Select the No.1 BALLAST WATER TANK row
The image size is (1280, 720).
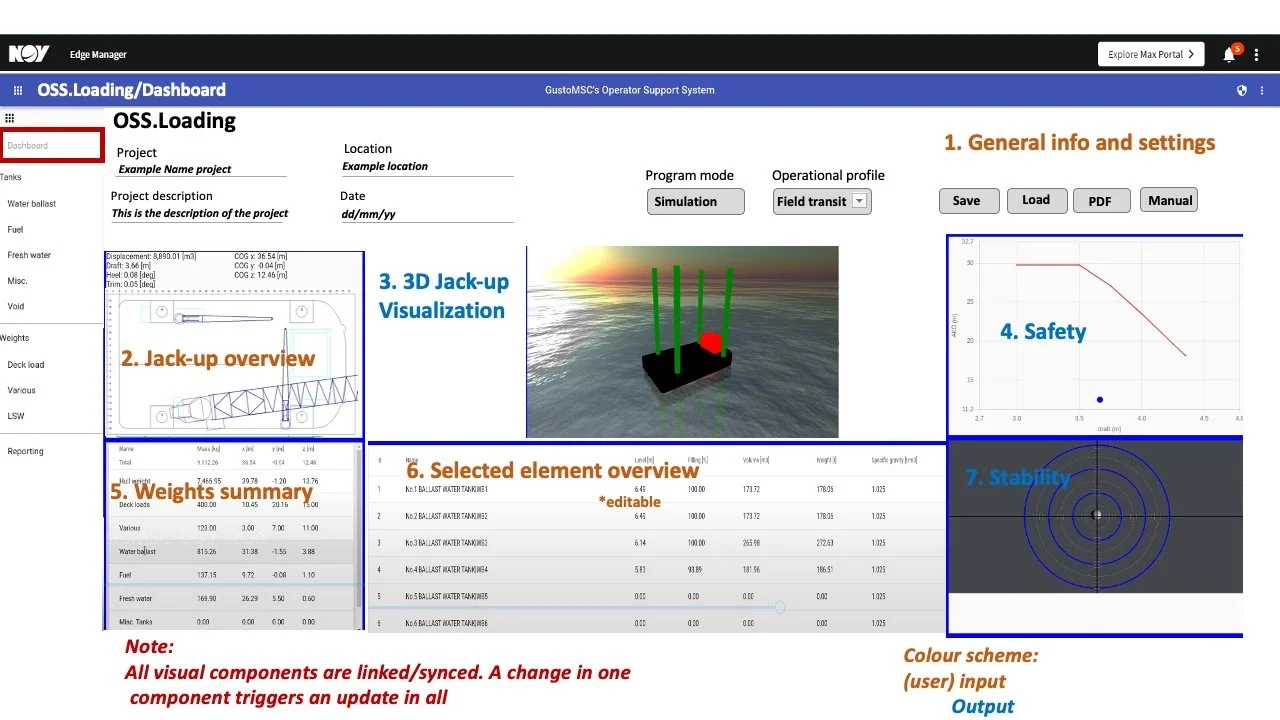[x=657, y=490]
